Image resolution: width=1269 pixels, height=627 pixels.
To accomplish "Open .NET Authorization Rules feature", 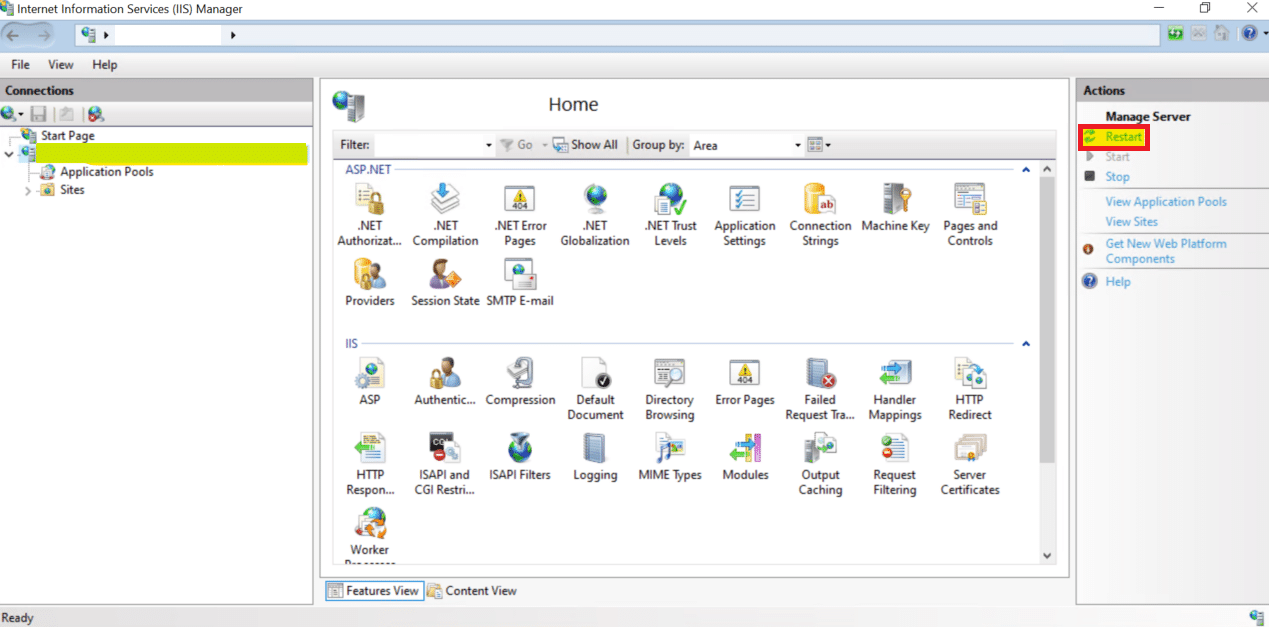I will click(370, 215).
